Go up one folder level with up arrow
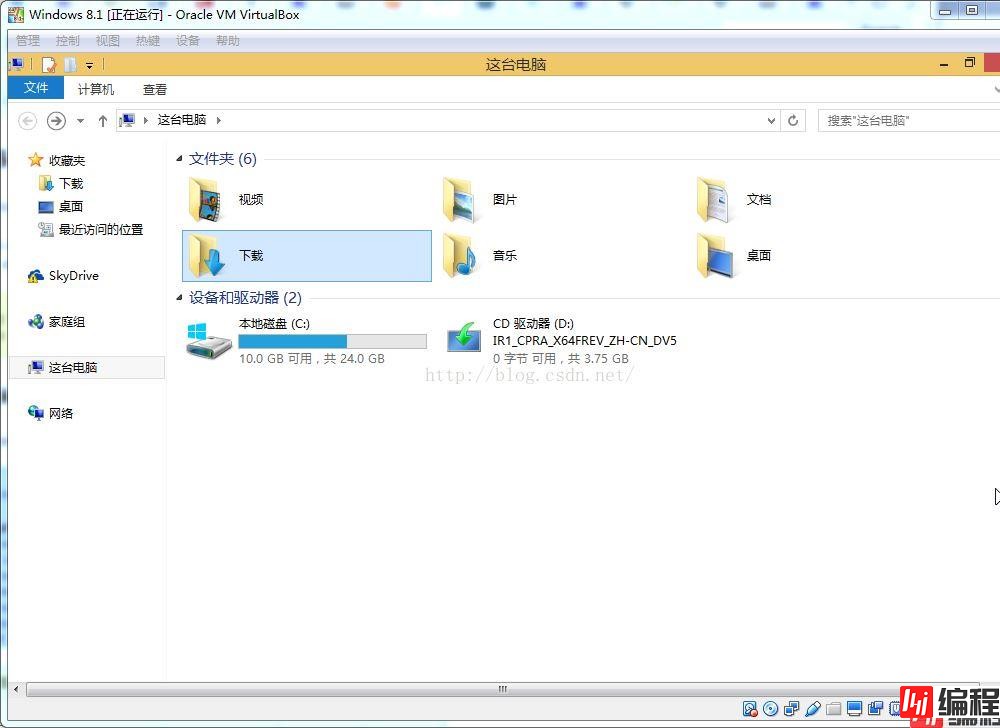 (x=102, y=120)
